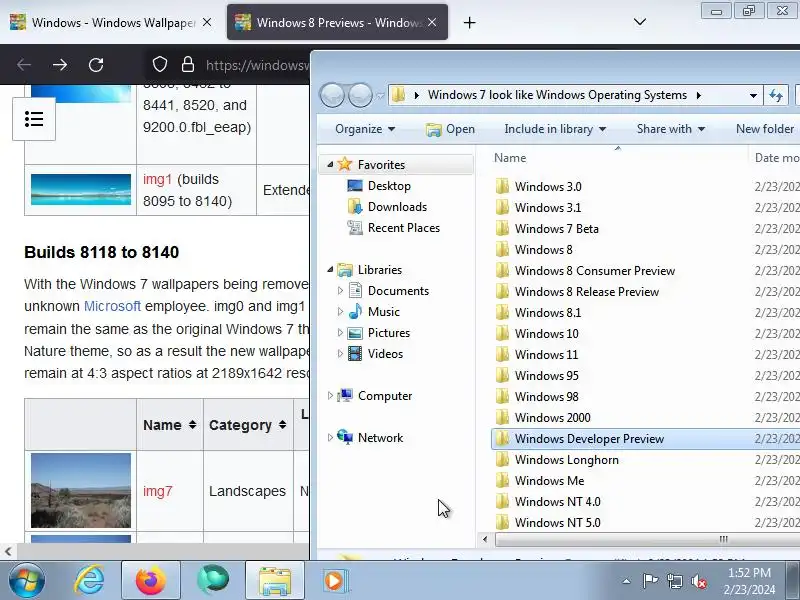Click the Explorer forward button
This screenshot has height=600, width=800.
[360, 95]
